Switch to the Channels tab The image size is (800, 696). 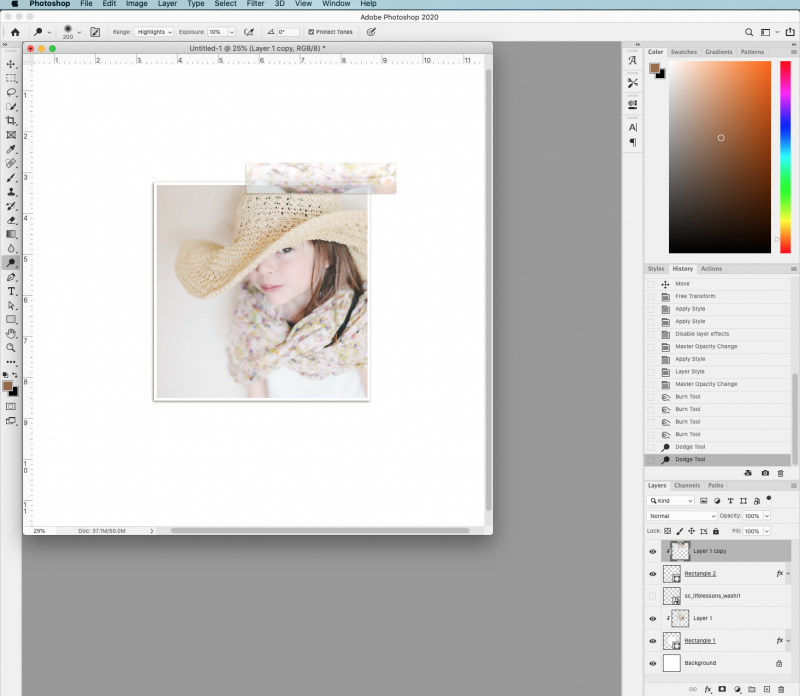click(687, 485)
